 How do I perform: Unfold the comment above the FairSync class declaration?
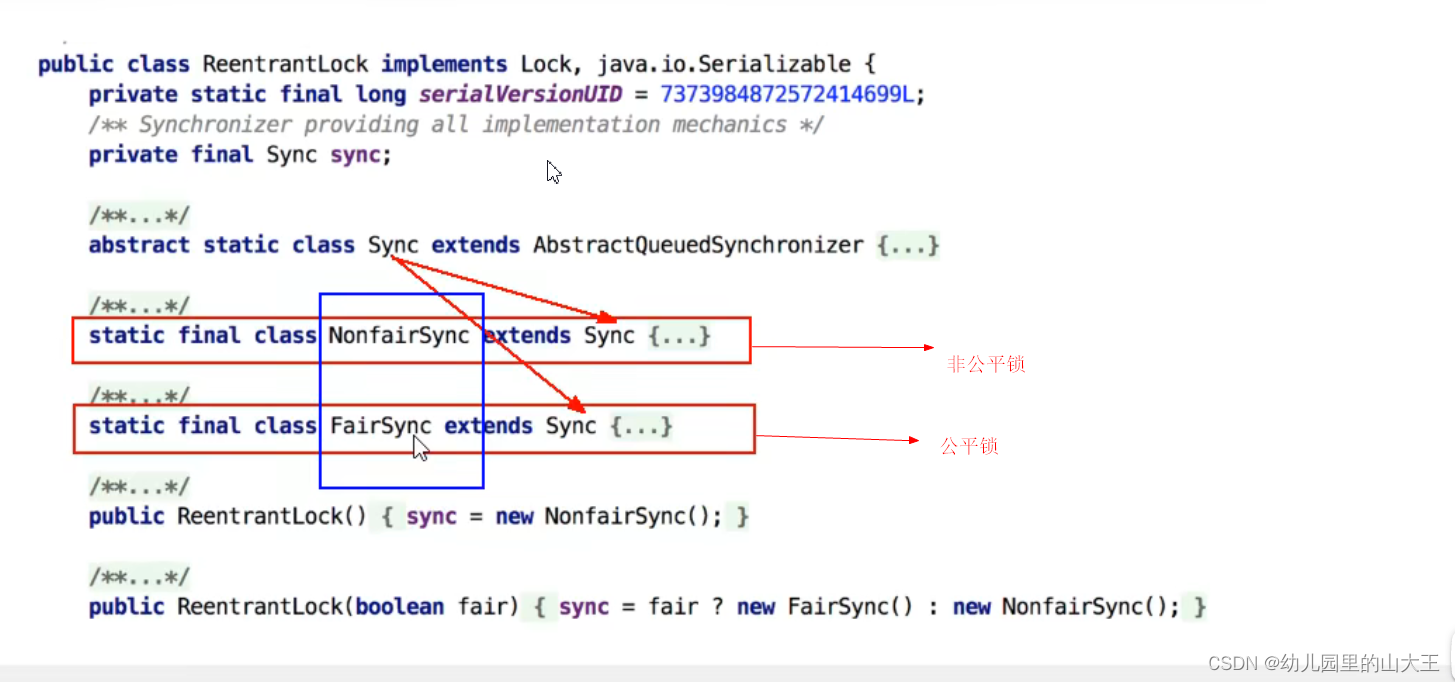[139, 397]
